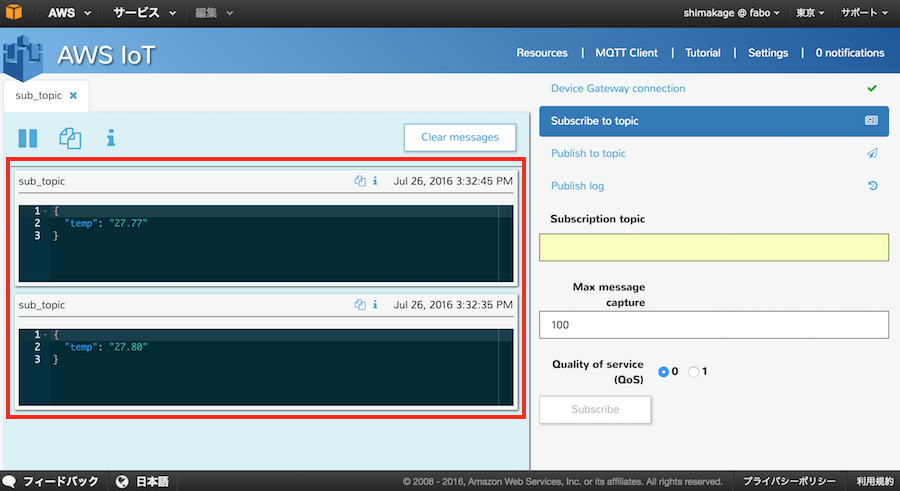This screenshot has width=900, height=491.
Task: Show info for the 3:32:35 PM message
Action: (x=375, y=304)
